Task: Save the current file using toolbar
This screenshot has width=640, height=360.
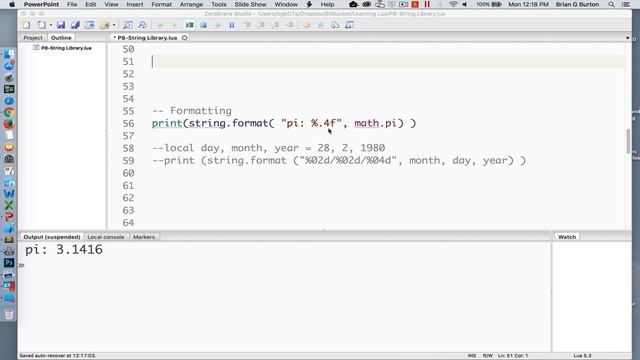Action: point(61,25)
